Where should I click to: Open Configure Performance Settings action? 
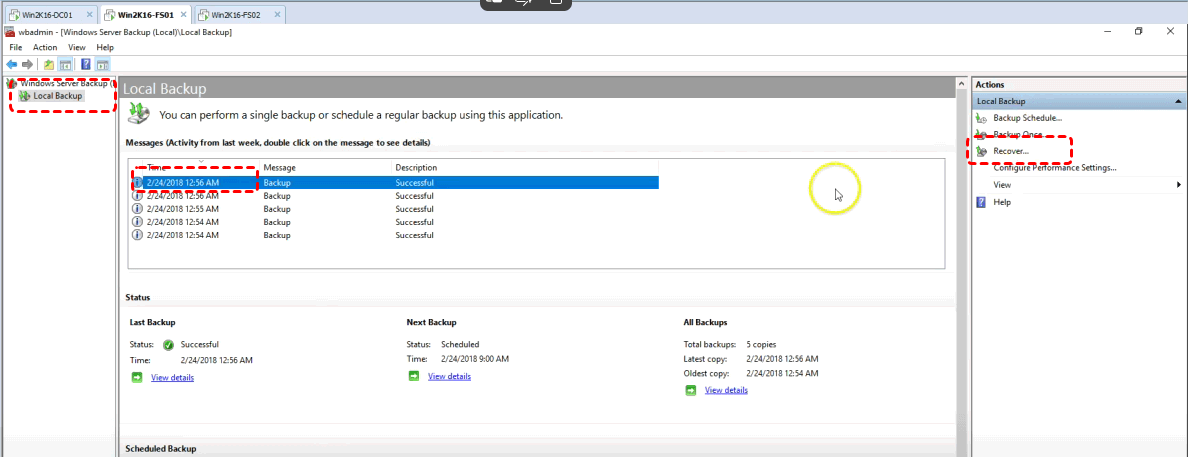pos(1054,168)
